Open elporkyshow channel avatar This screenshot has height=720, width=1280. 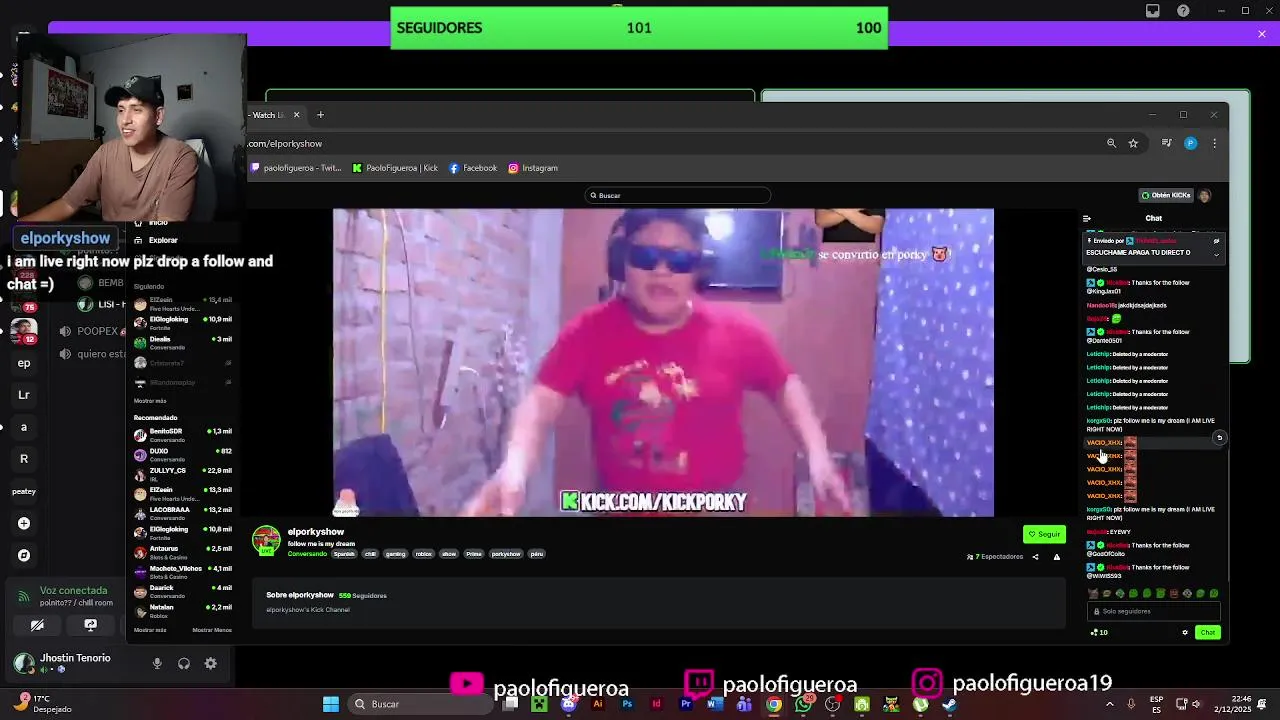[x=266, y=540]
